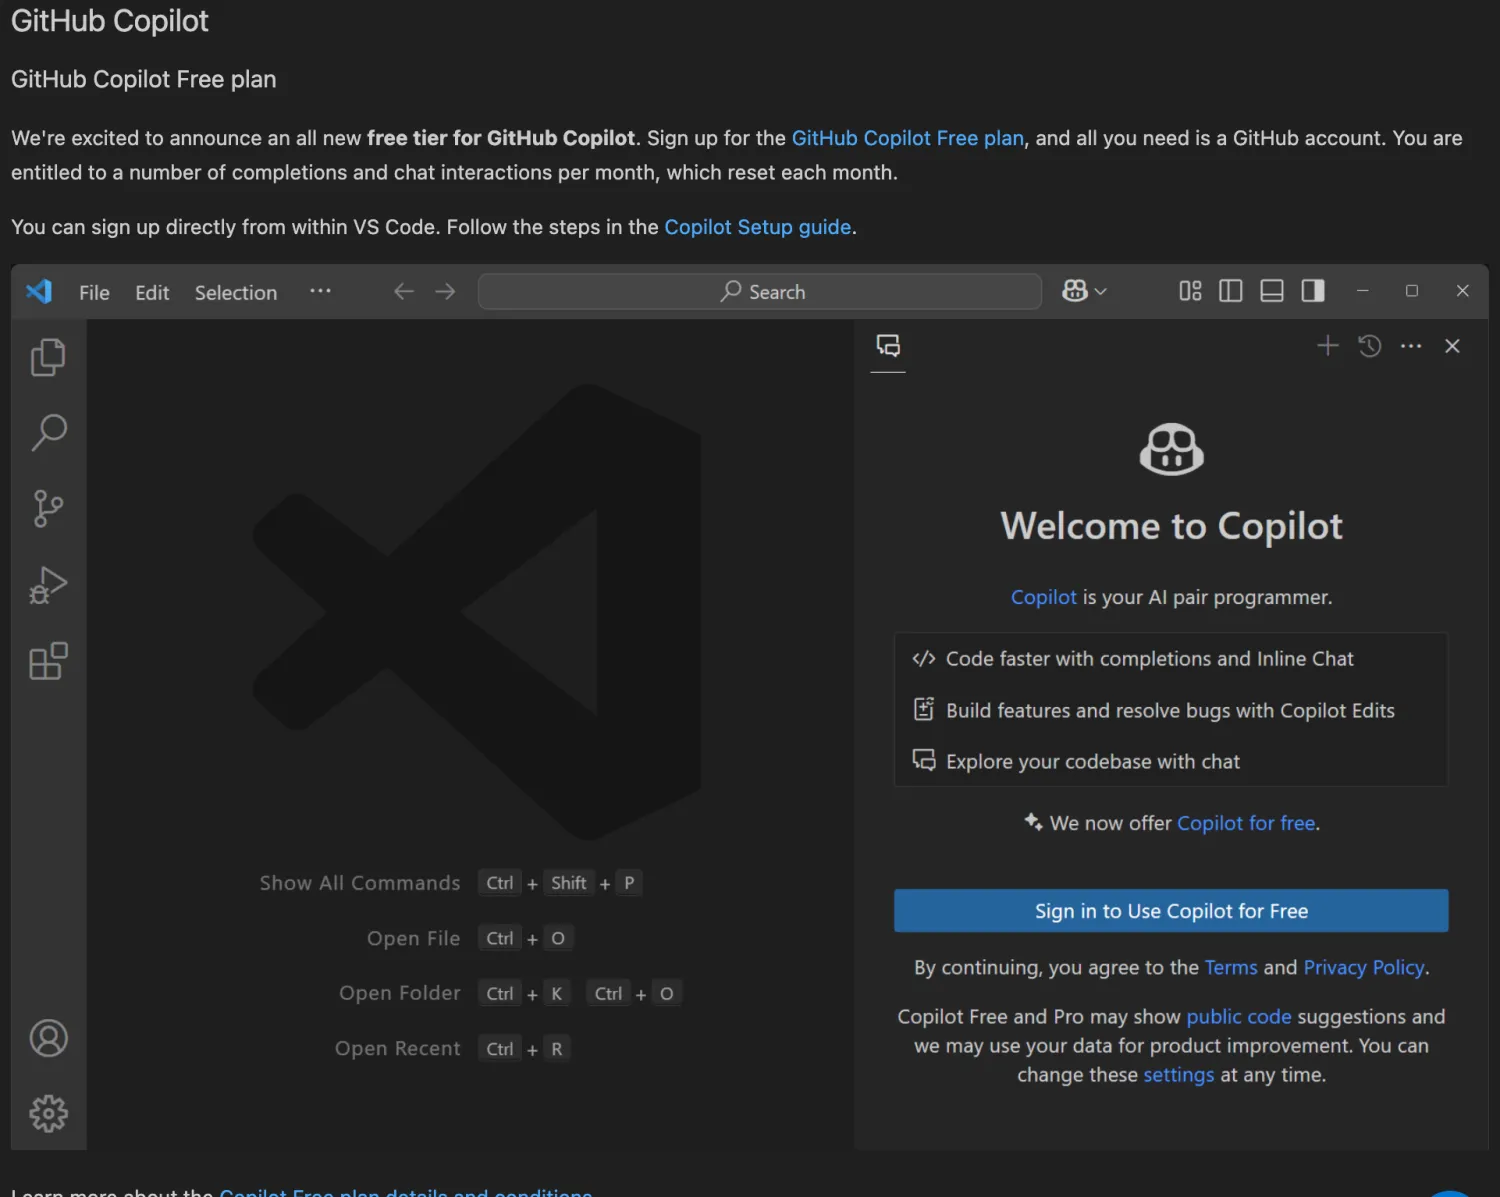This screenshot has height=1197, width=1500.
Task: Open chat panel more actions ellipsis
Action: pyautogui.click(x=1411, y=346)
